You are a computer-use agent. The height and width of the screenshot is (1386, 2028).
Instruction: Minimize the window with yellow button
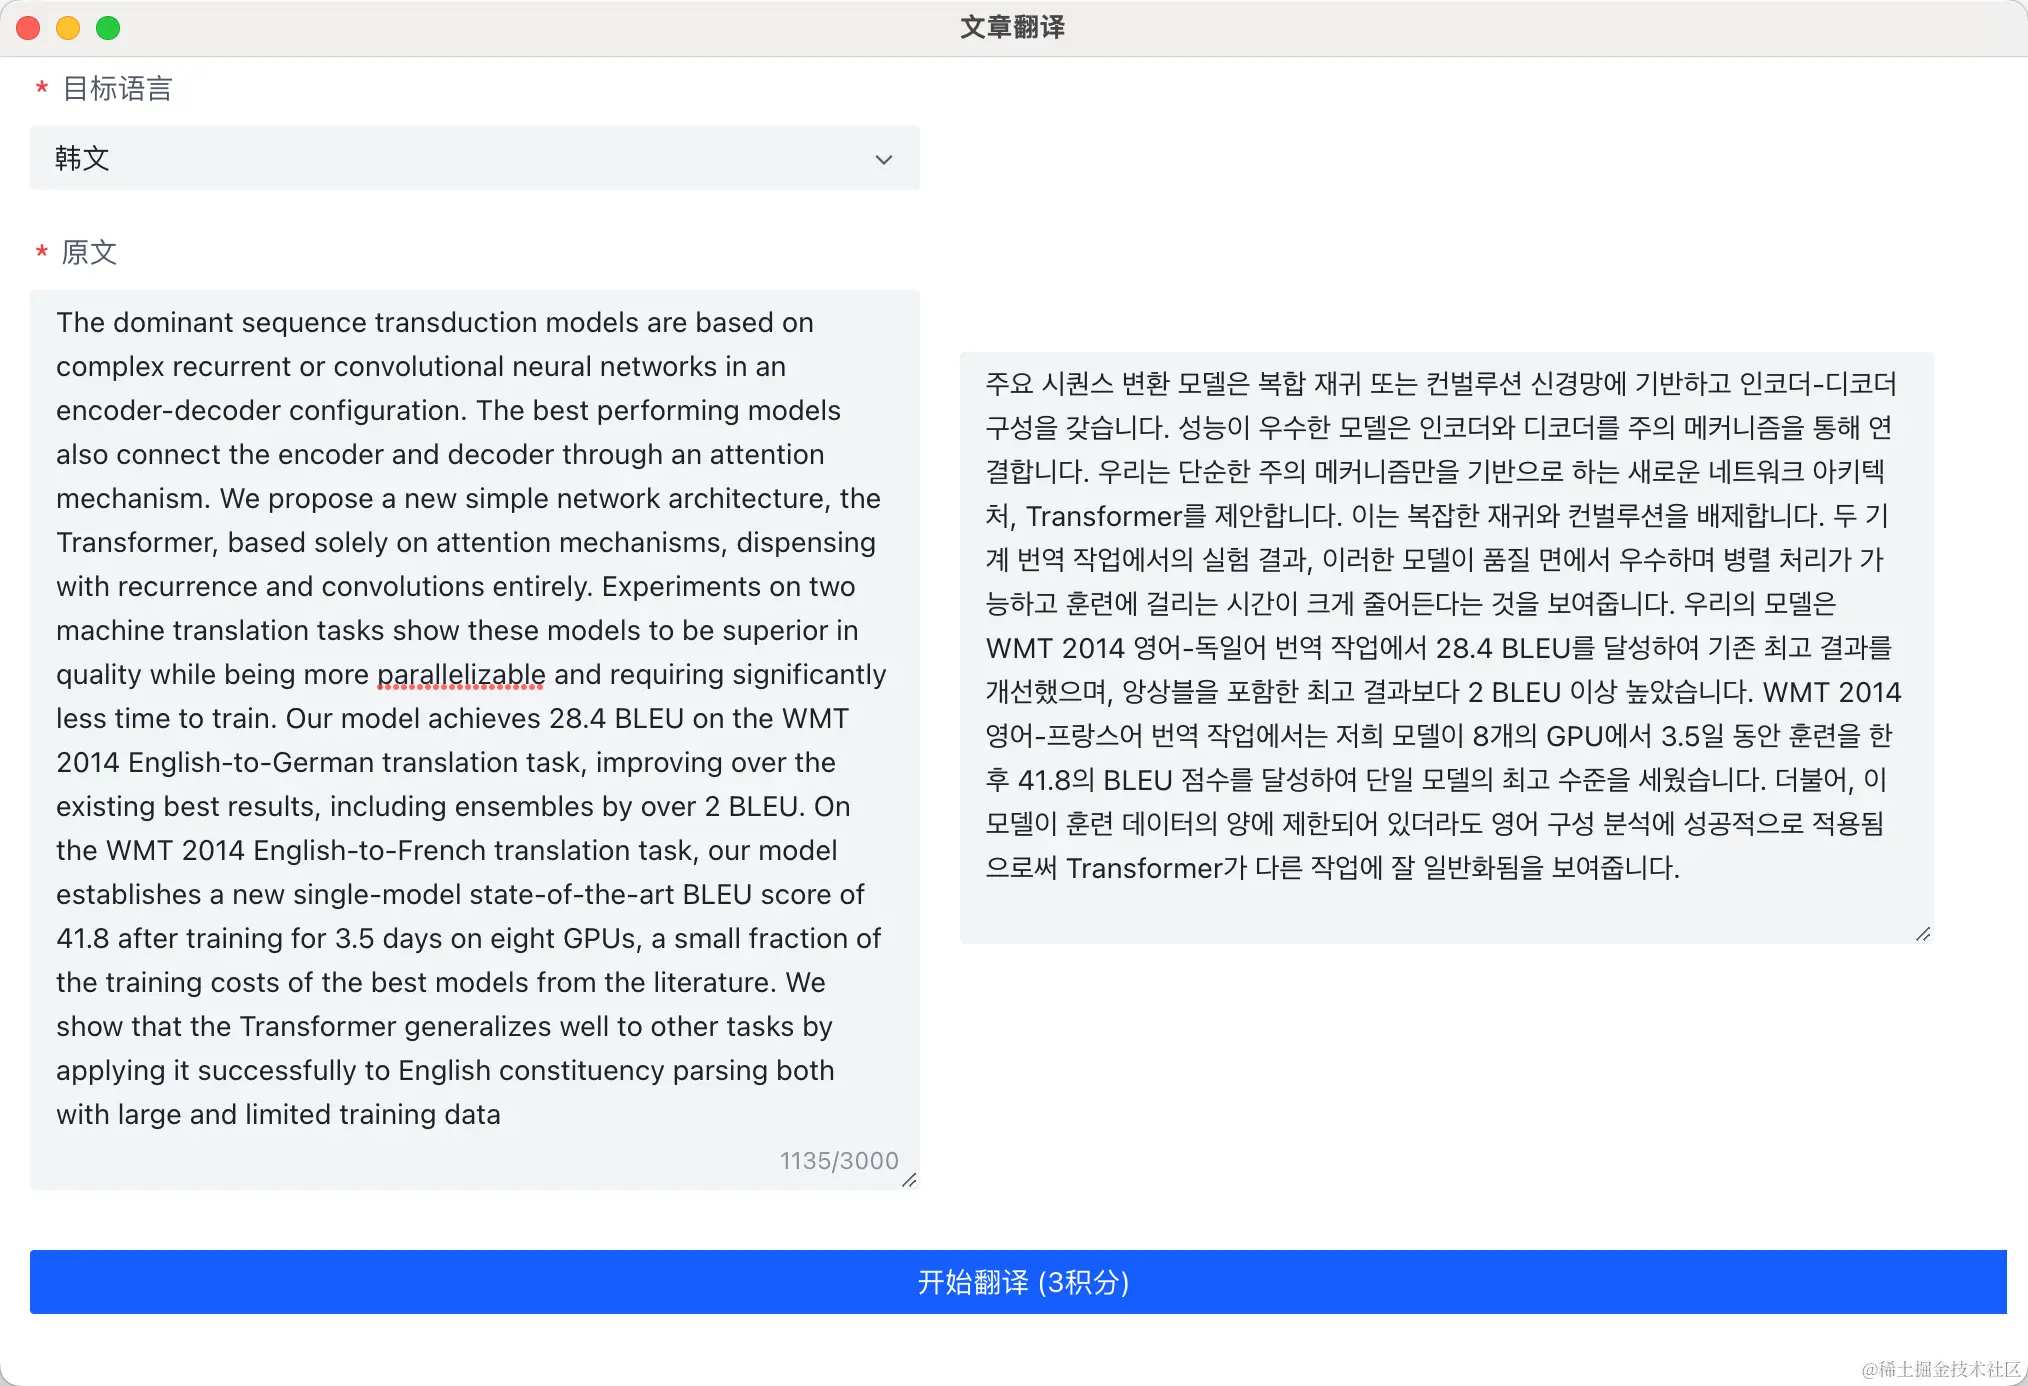coord(68,28)
